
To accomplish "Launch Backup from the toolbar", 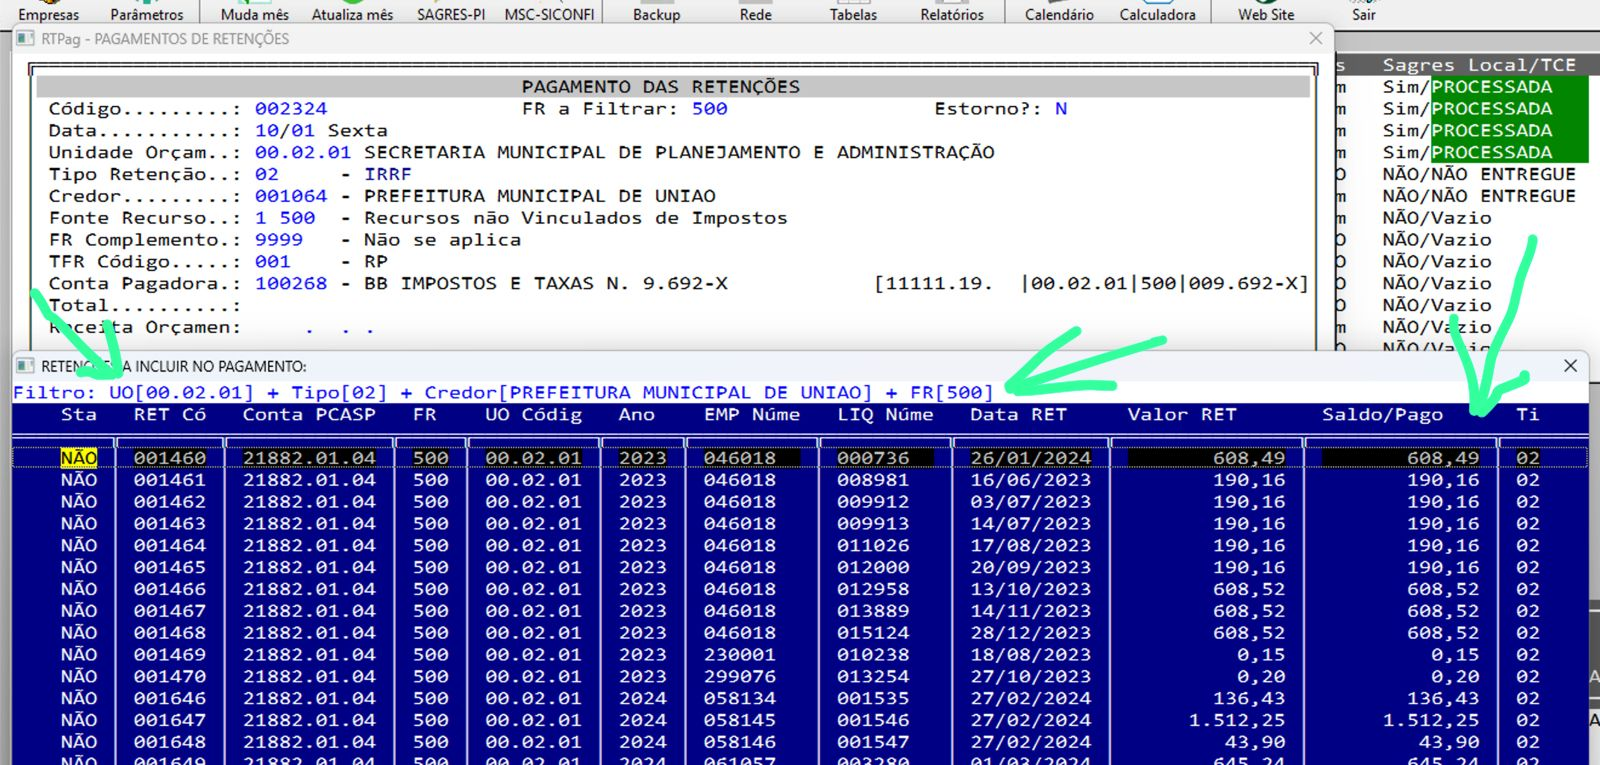I will point(656,13).
